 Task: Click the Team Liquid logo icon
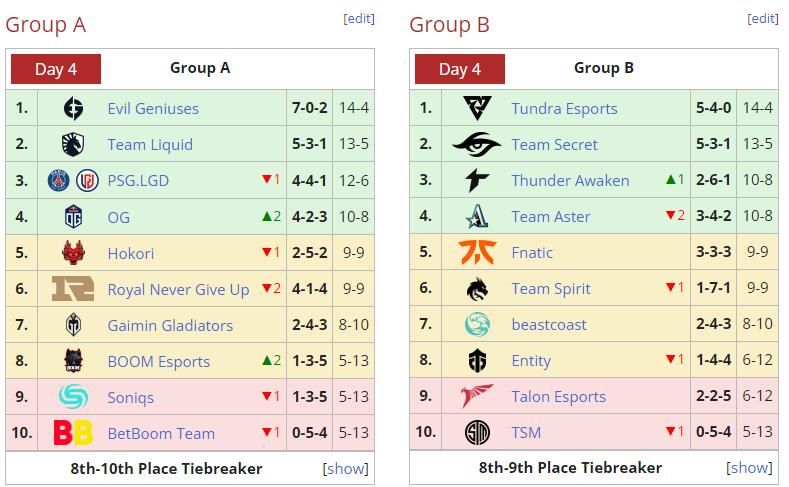click(73, 145)
